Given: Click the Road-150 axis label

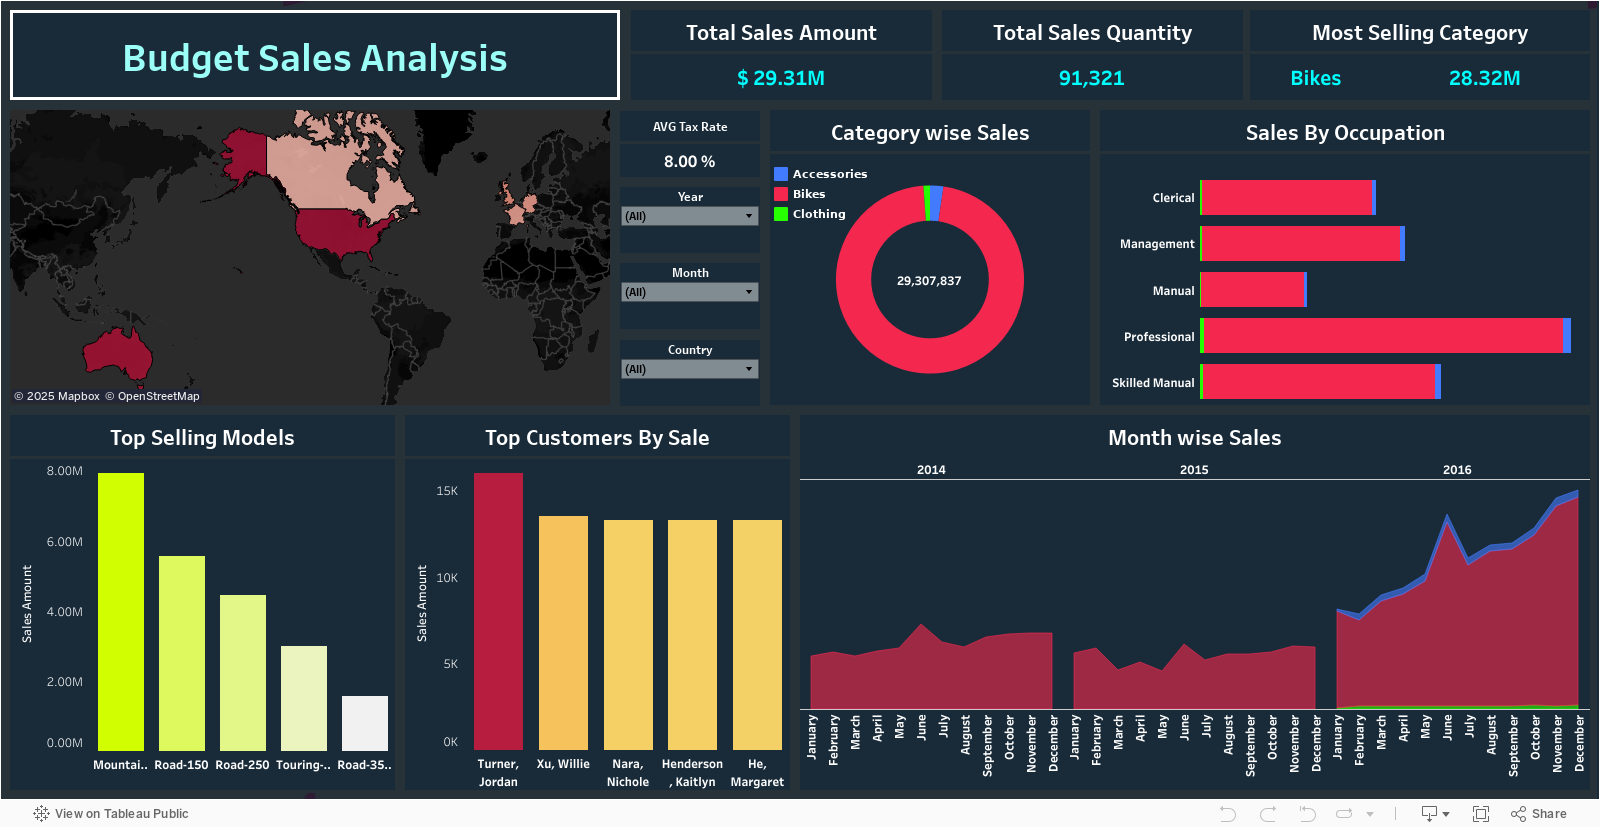Looking at the screenshot, I should [182, 765].
